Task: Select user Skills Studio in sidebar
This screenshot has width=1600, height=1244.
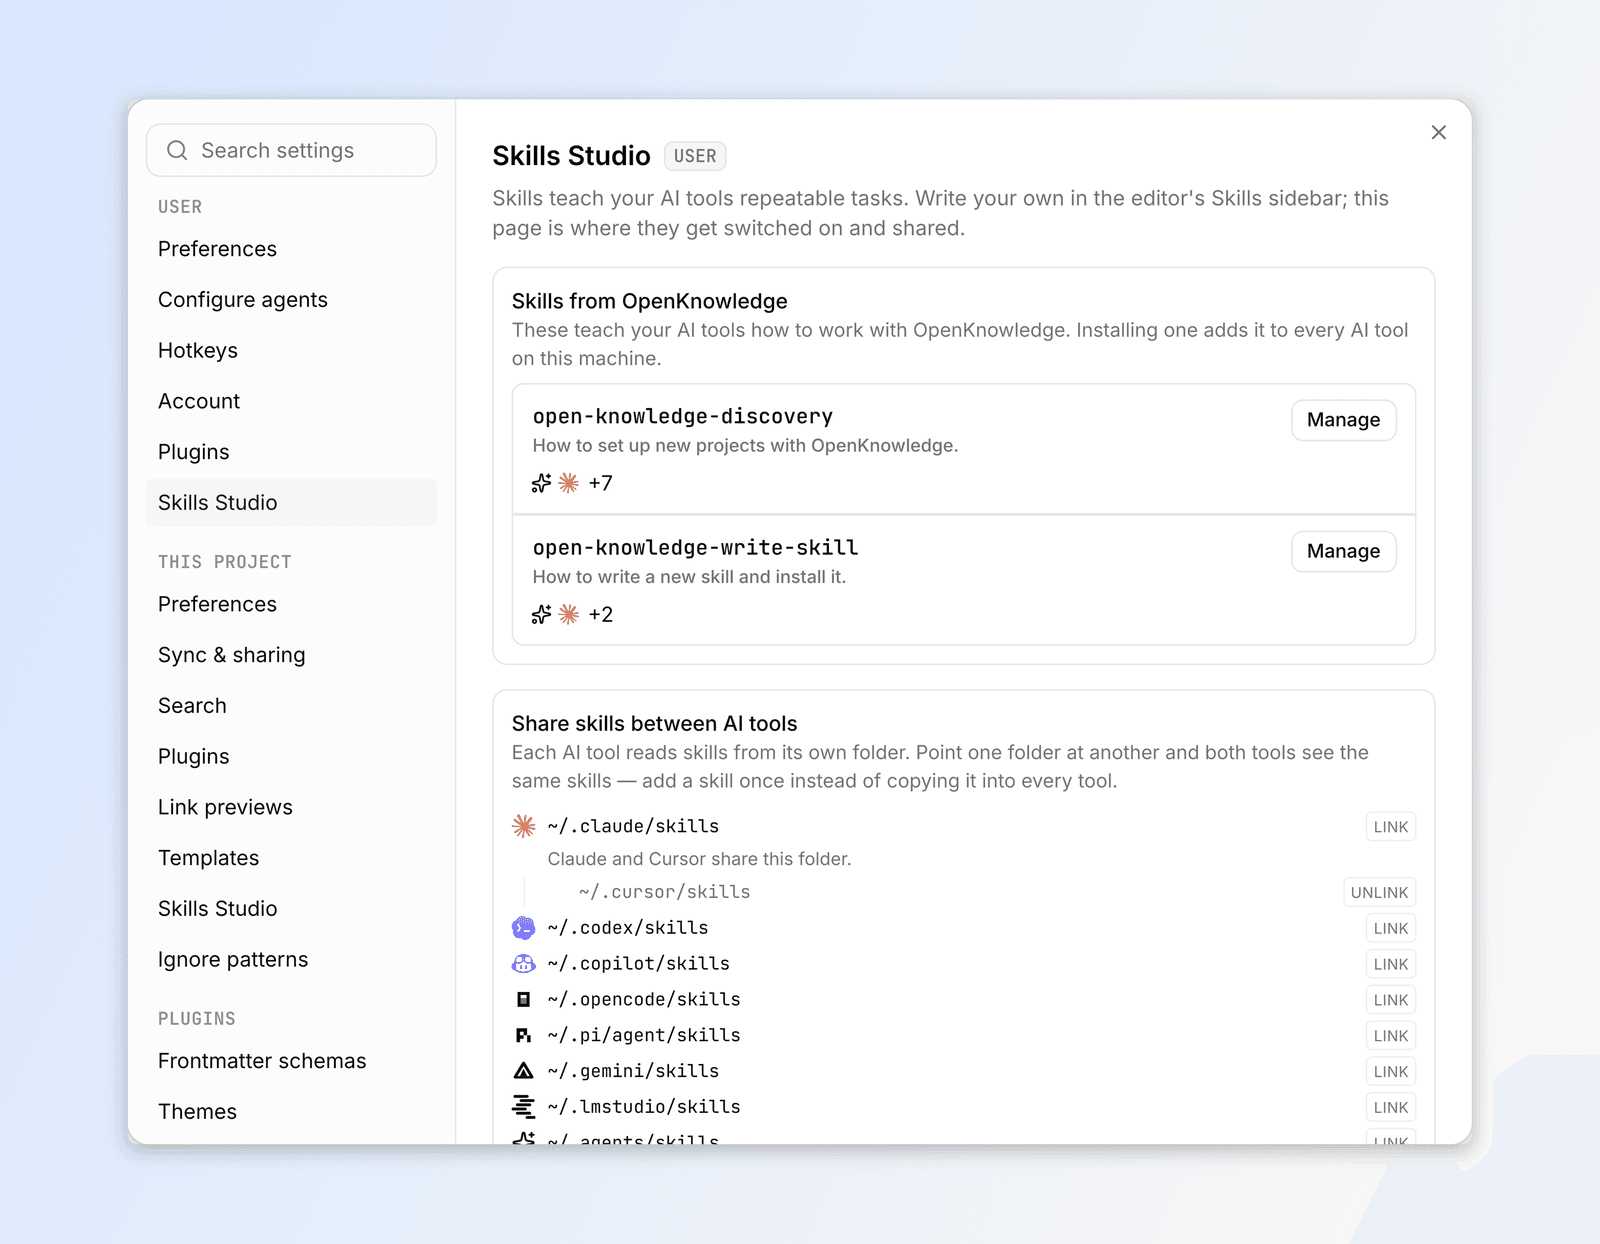Action: [291, 503]
